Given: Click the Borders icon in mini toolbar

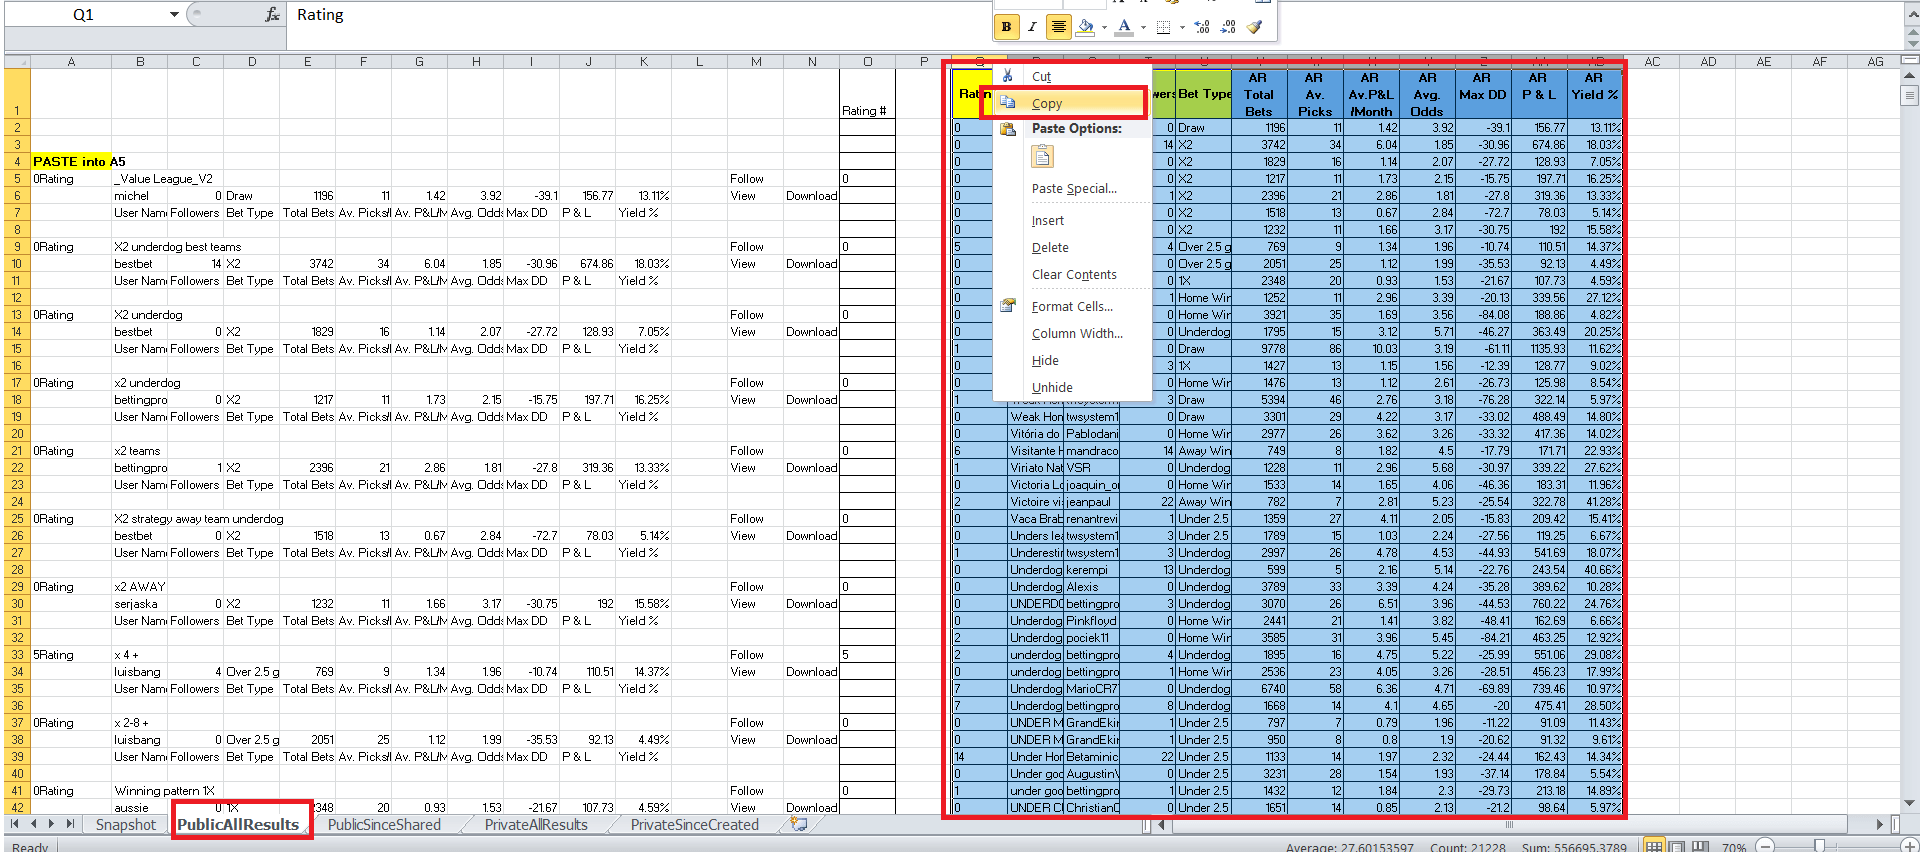Looking at the screenshot, I should (1163, 27).
